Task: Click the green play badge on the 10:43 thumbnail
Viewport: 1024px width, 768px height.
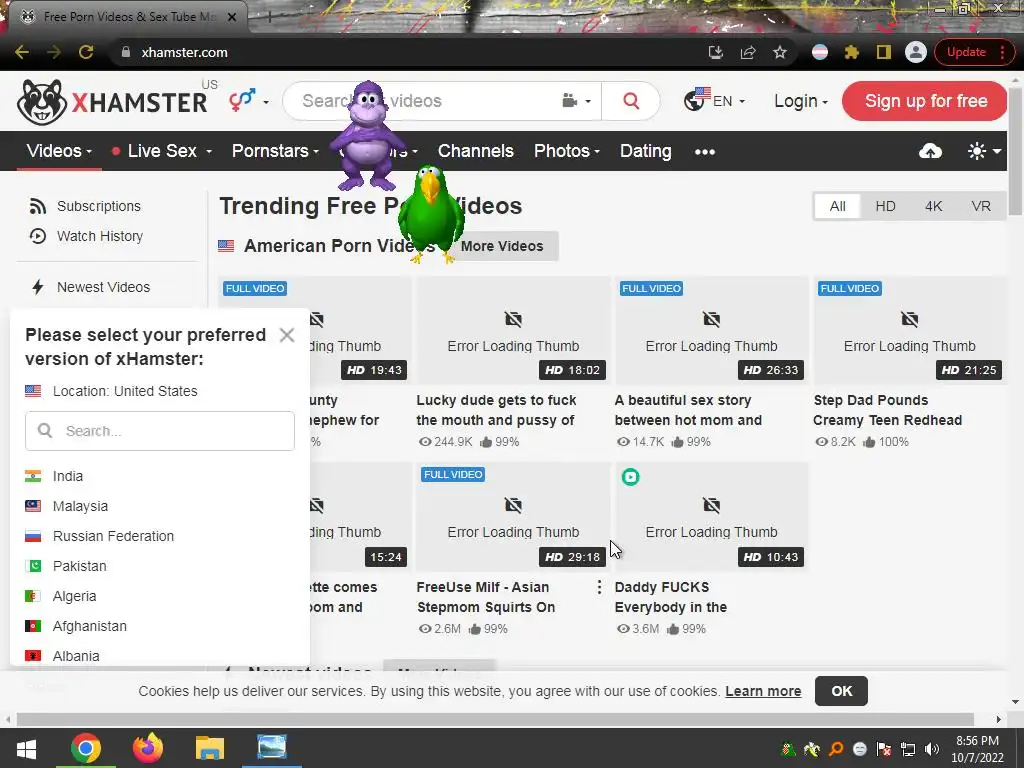Action: [x=630, y=477]
